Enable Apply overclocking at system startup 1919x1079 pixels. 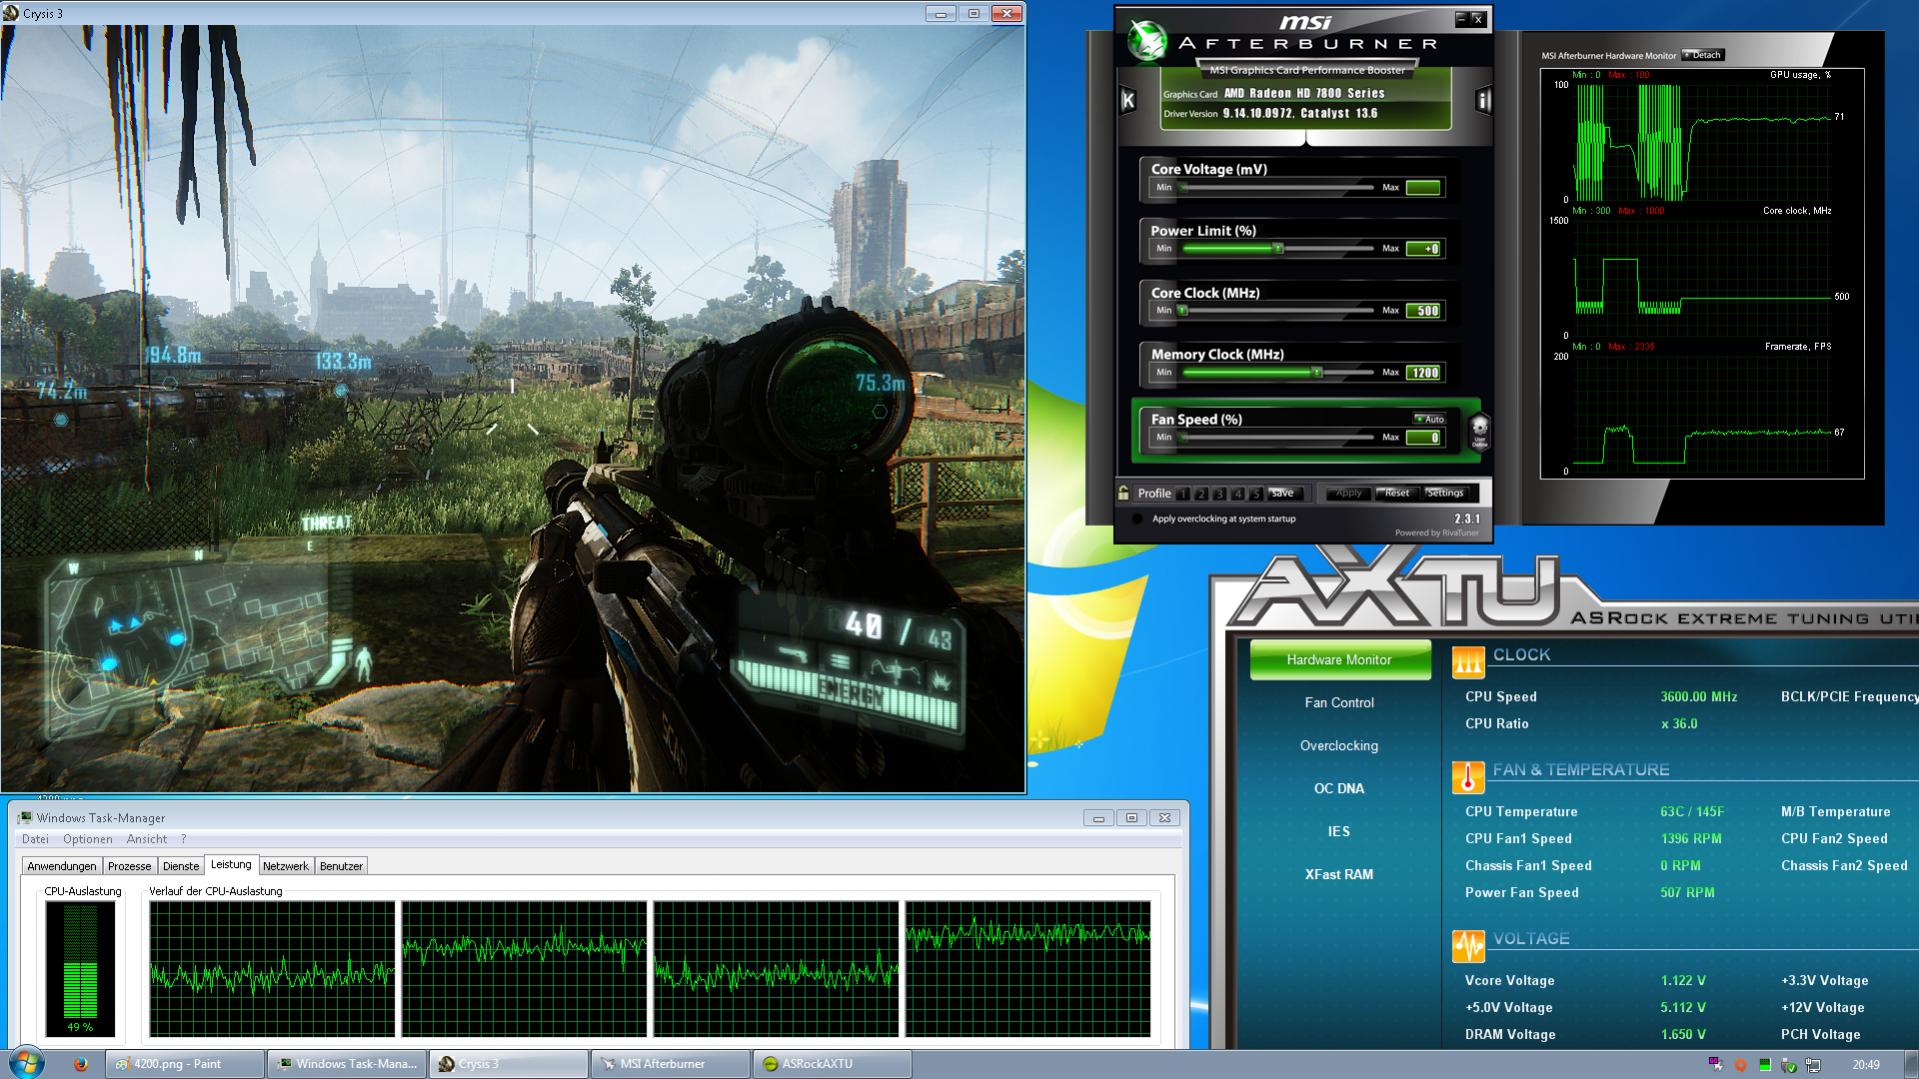coord(1136,519)
